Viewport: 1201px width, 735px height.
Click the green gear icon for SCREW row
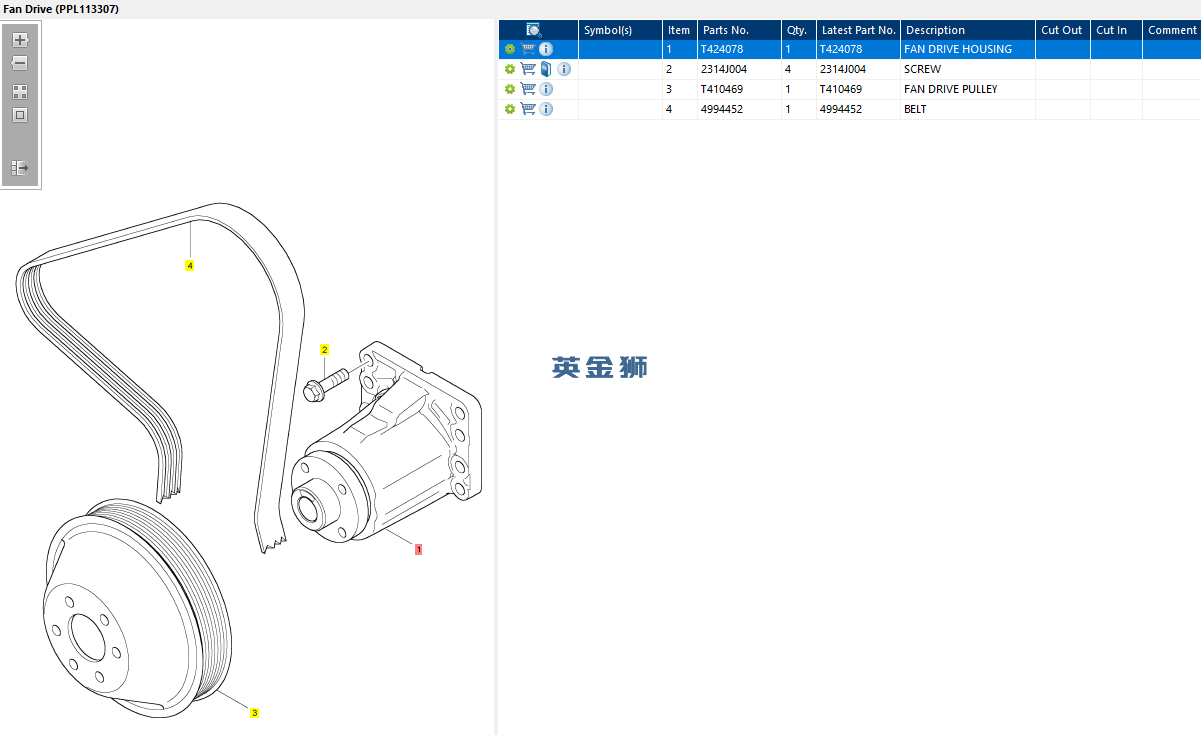click(510, 69)
